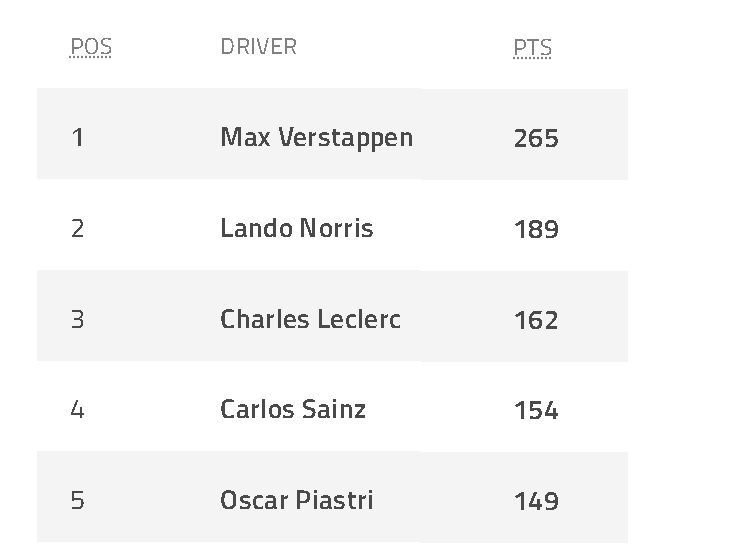Click Piastri's 149 points value

click(536, 501)
